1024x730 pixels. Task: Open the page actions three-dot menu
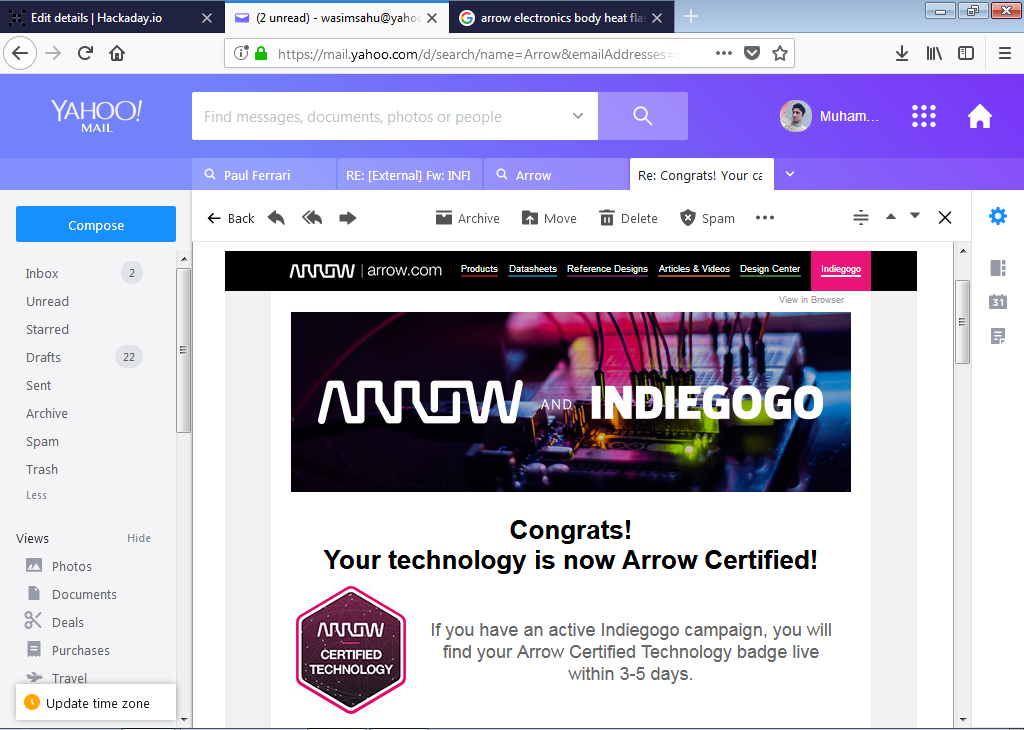pyautogui.click(x=724, y=54)
